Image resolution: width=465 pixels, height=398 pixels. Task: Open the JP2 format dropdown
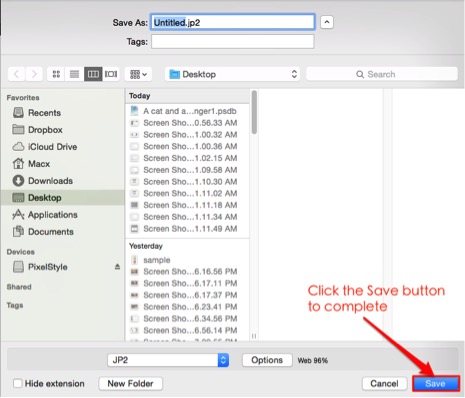pos(168,360)
